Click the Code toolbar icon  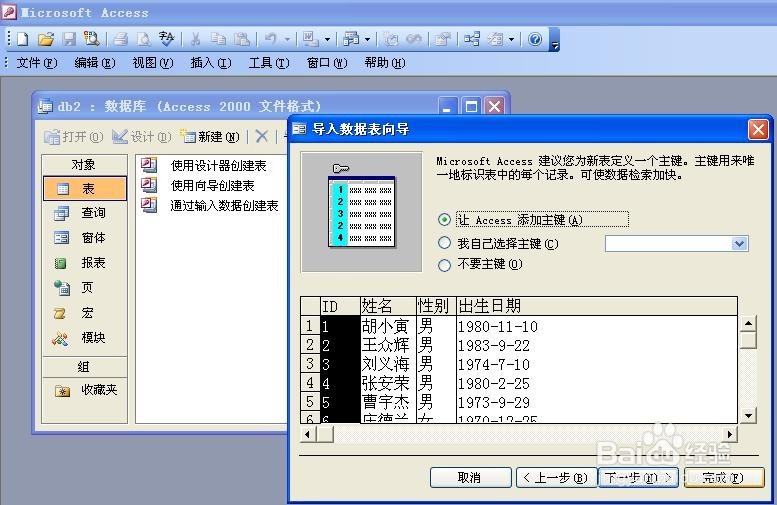point(391,39)
